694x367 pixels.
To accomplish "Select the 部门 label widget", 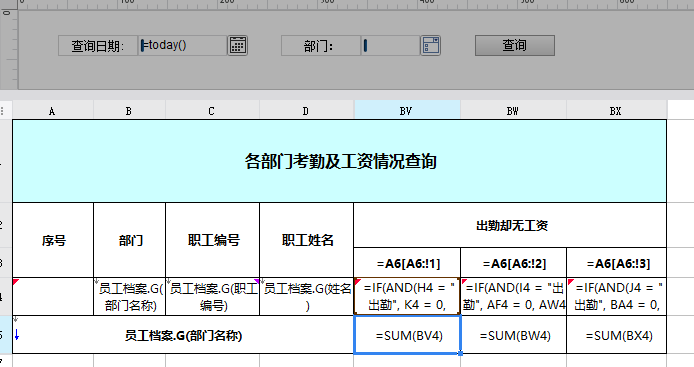I will click(x=321, y=46).
